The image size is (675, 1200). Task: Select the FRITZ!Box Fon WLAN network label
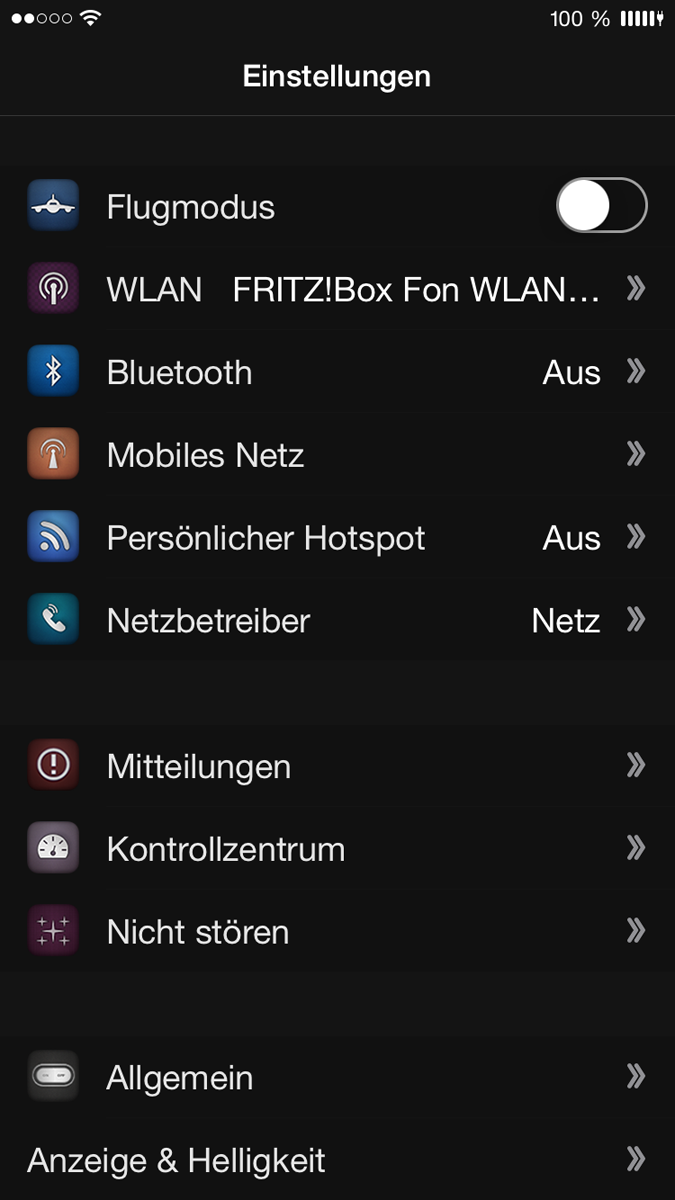(416, 290)
